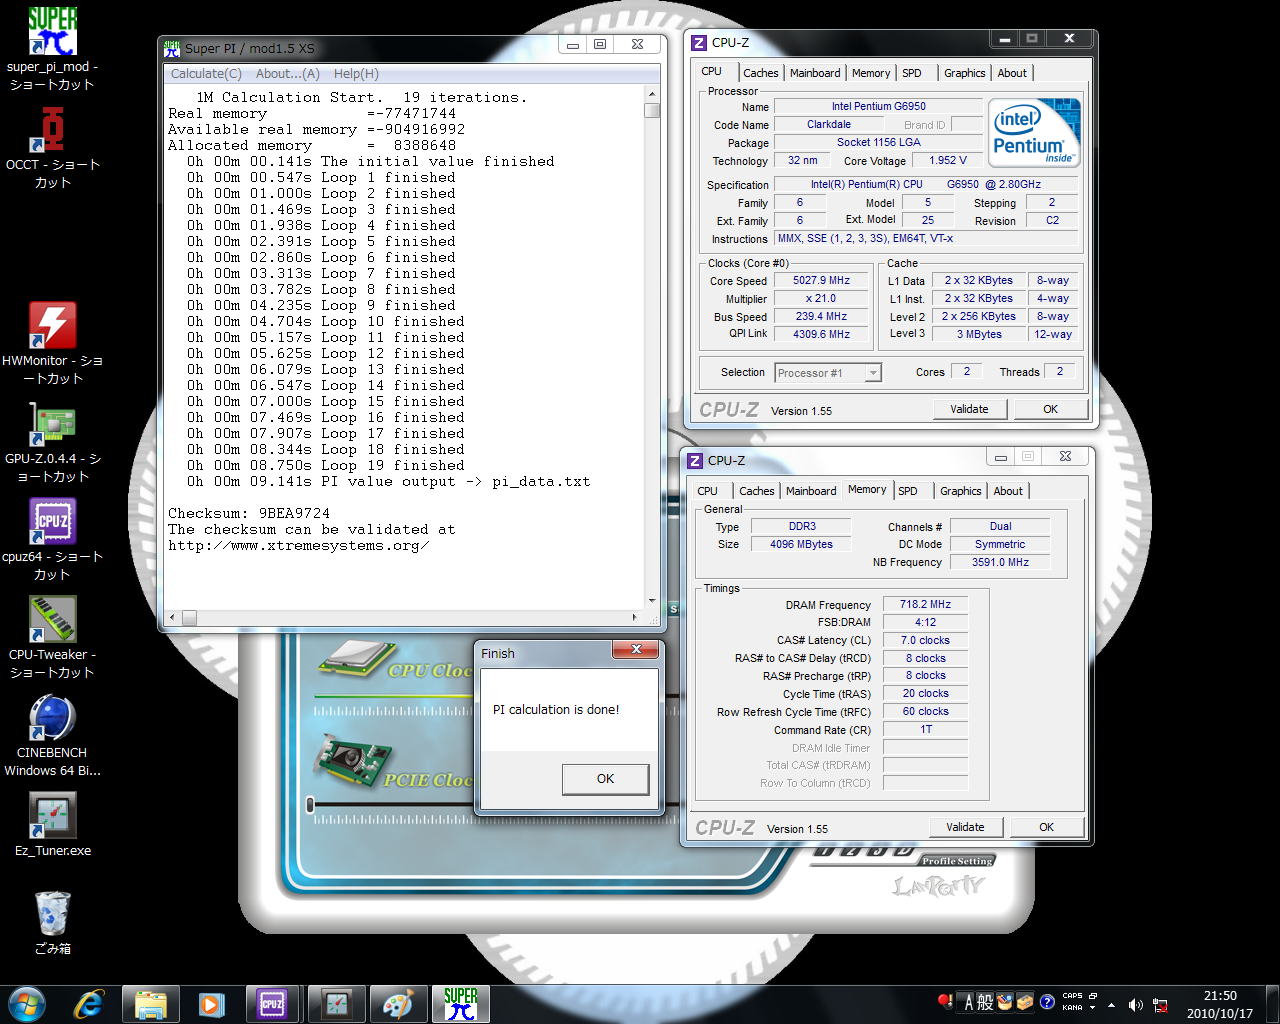Switch to Super PI taskbar button
Viewport: 1280px width, 1024px height.
coord(460,1004)
